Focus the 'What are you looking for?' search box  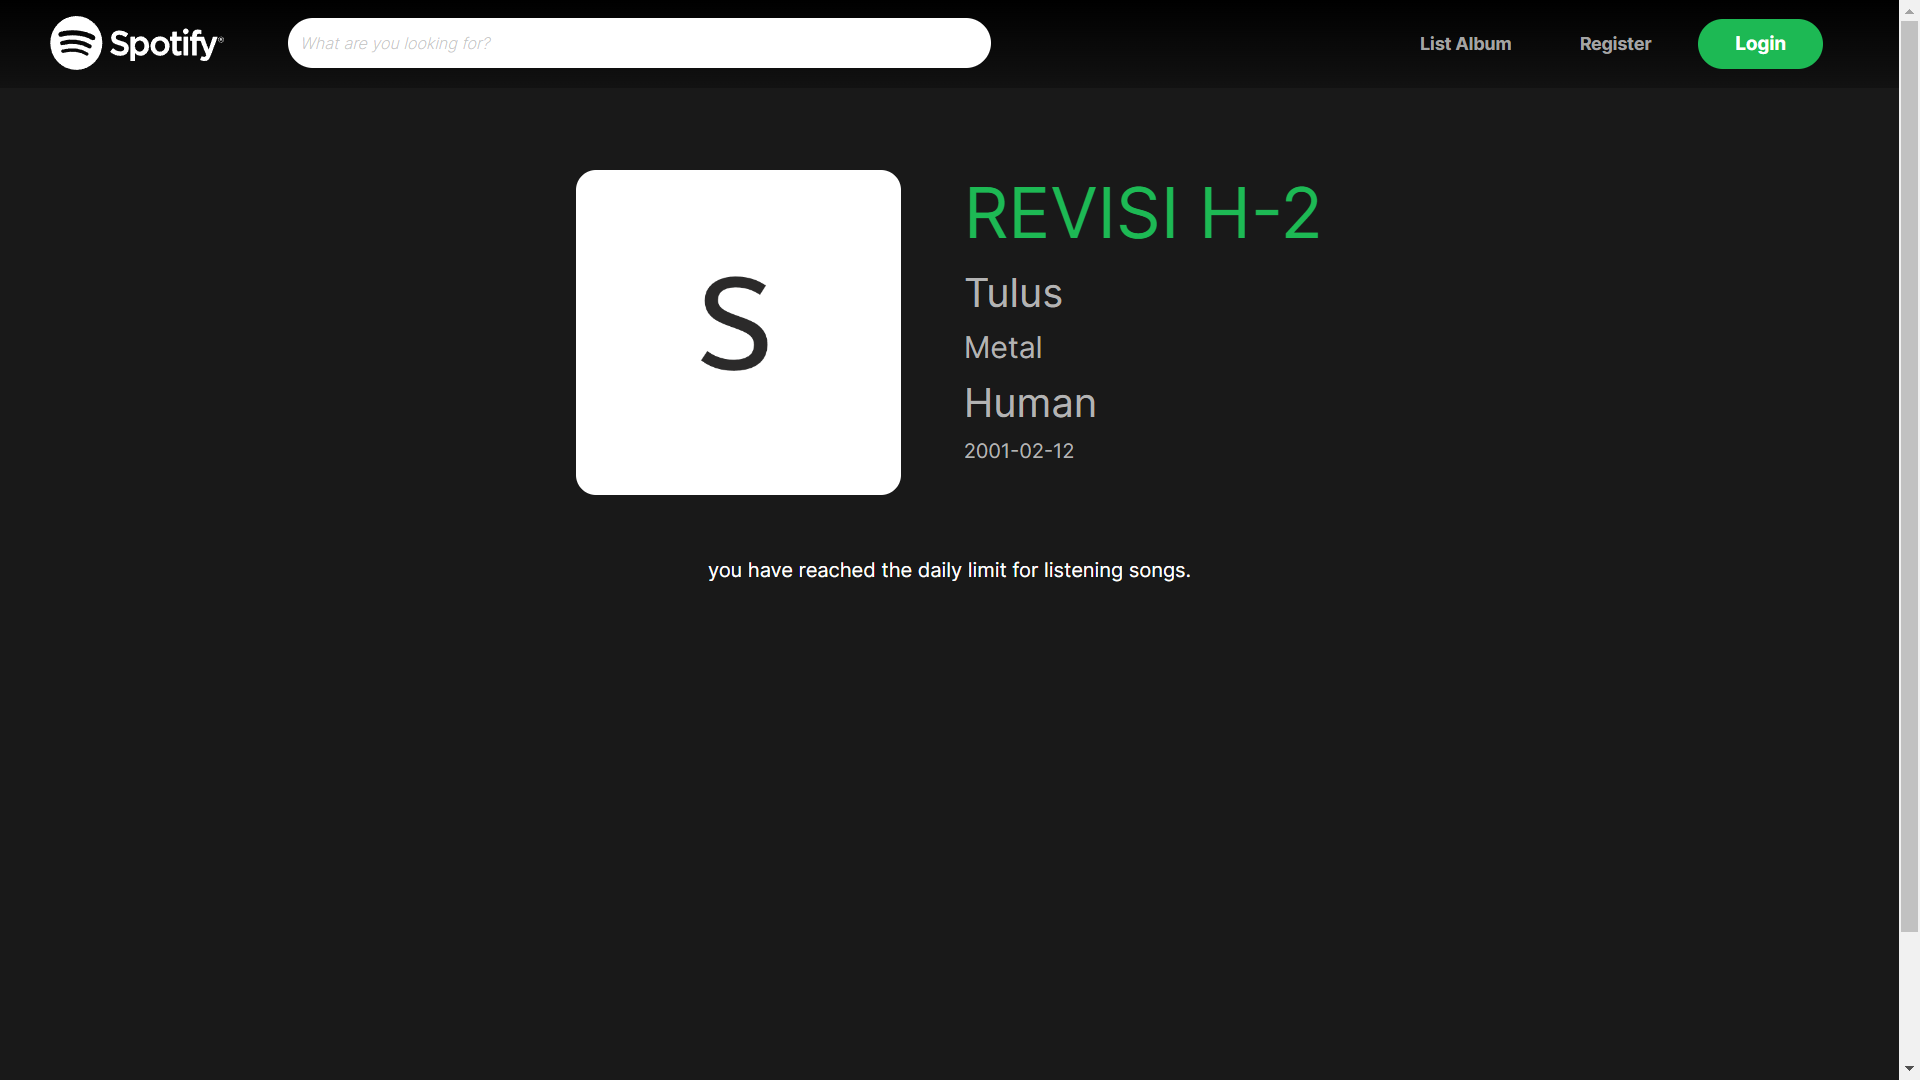click(x=639, y=43)
